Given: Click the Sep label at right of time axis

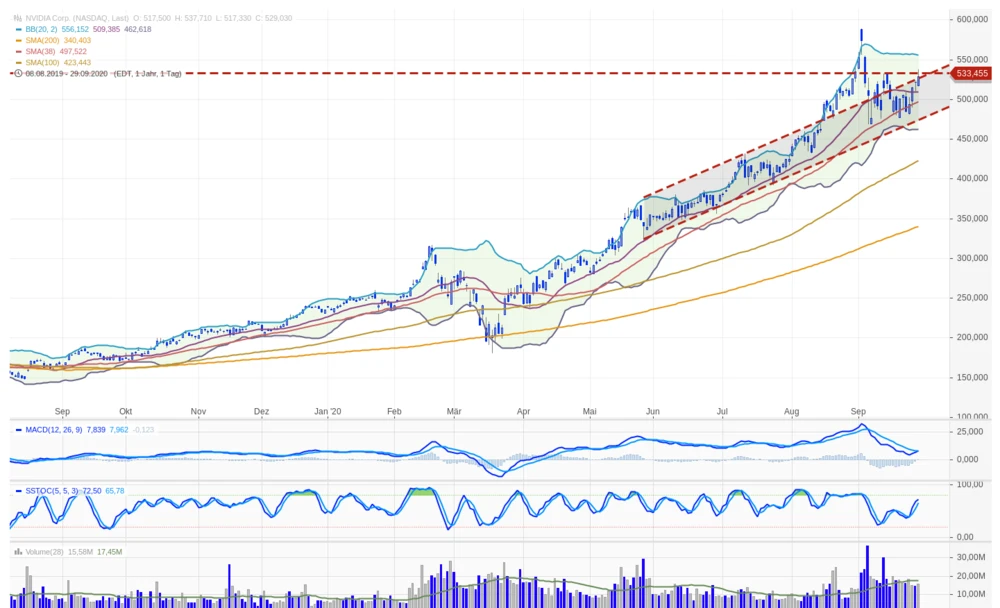Looking at the screenshot, I should tap(858, 410).
